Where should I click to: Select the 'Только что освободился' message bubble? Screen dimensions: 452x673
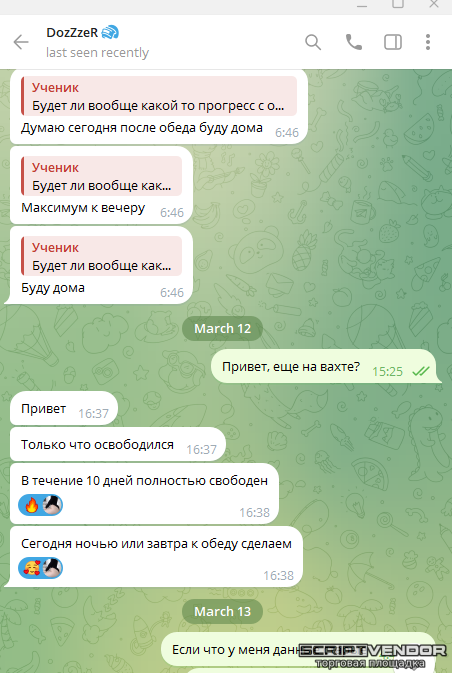coord(118,445)
